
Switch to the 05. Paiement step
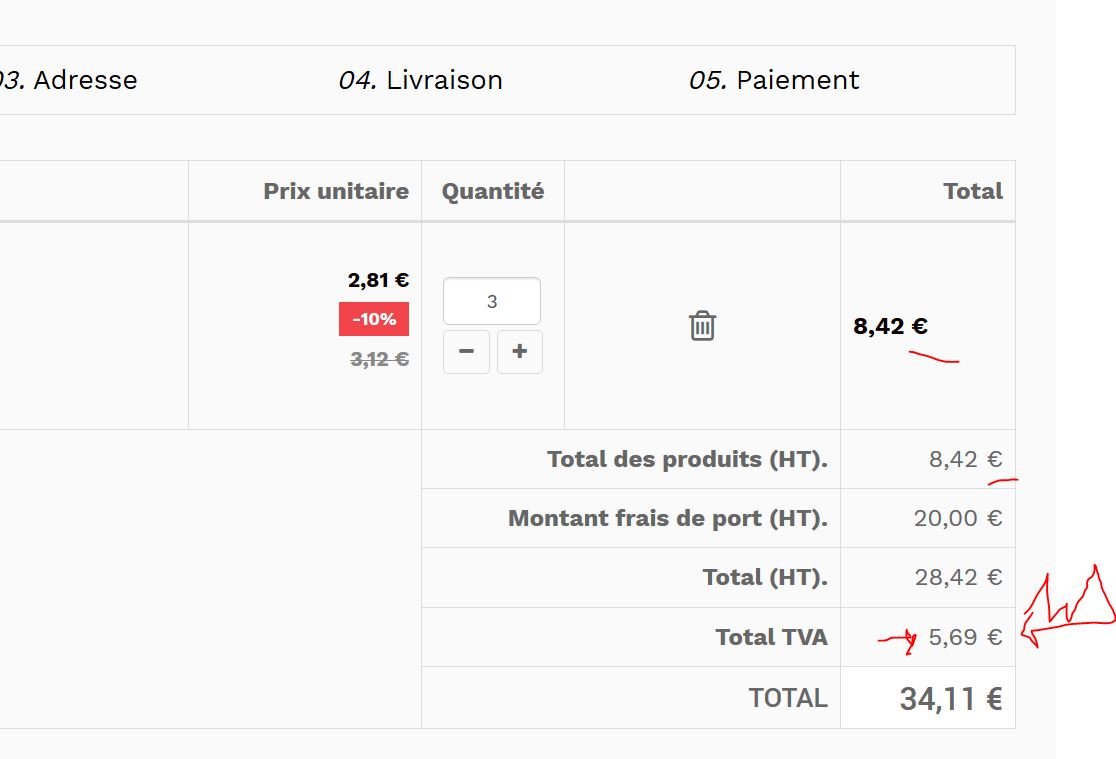[773, 80]
